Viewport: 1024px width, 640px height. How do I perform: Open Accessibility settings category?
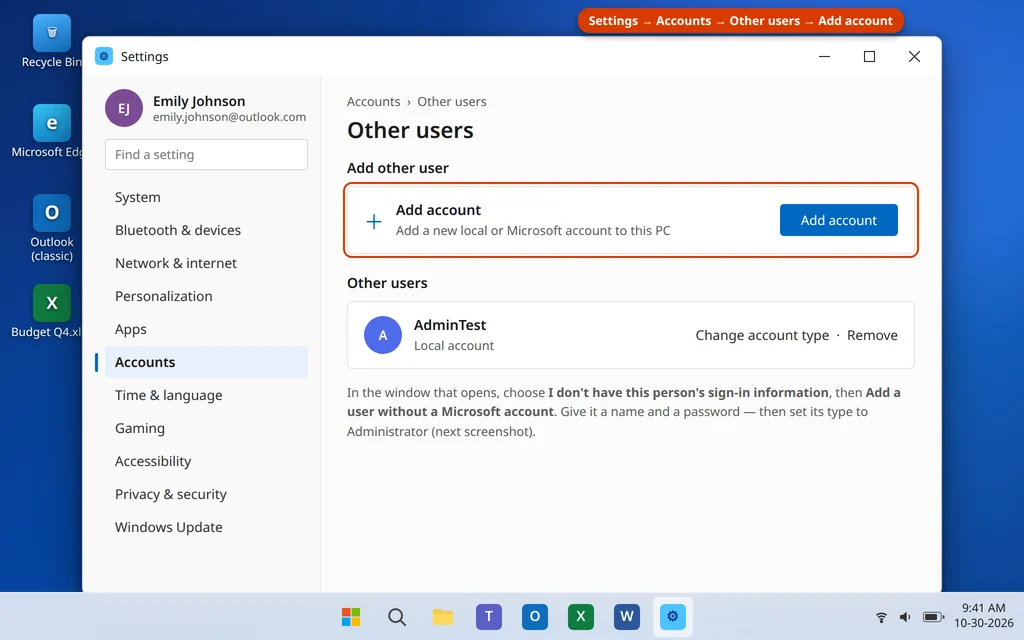pos(206,461)
